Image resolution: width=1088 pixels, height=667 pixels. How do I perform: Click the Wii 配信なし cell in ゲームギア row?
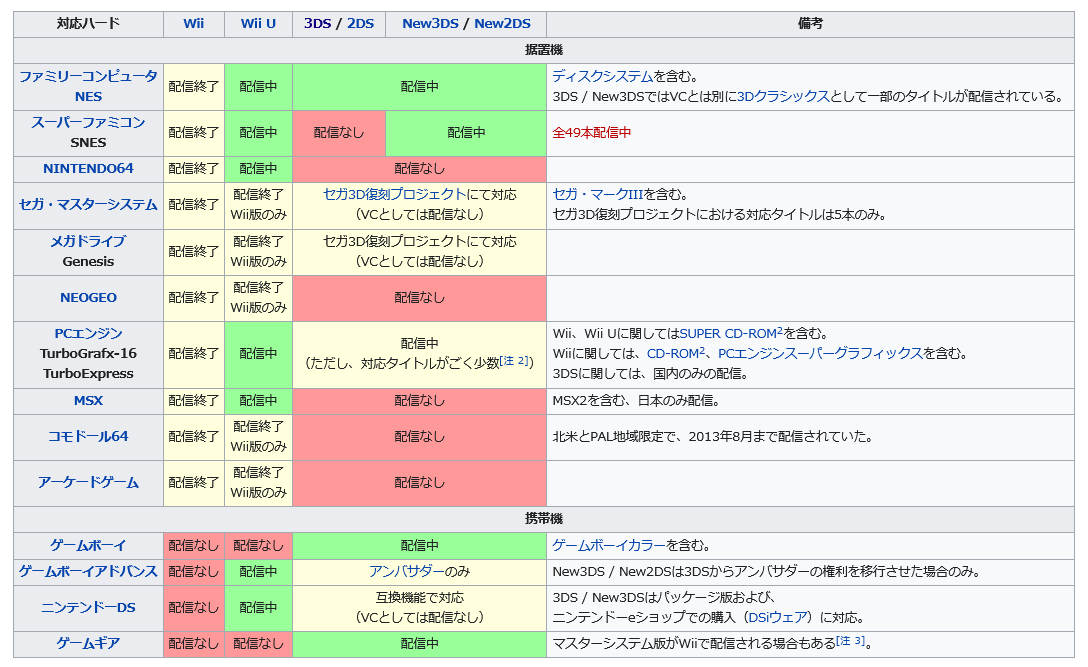[x=194, y=643]
